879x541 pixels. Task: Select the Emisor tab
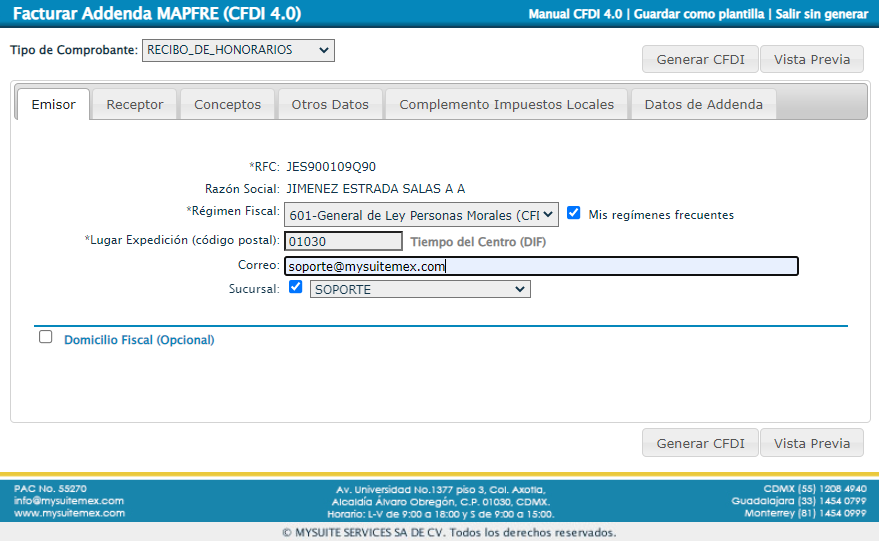[53, 104]
